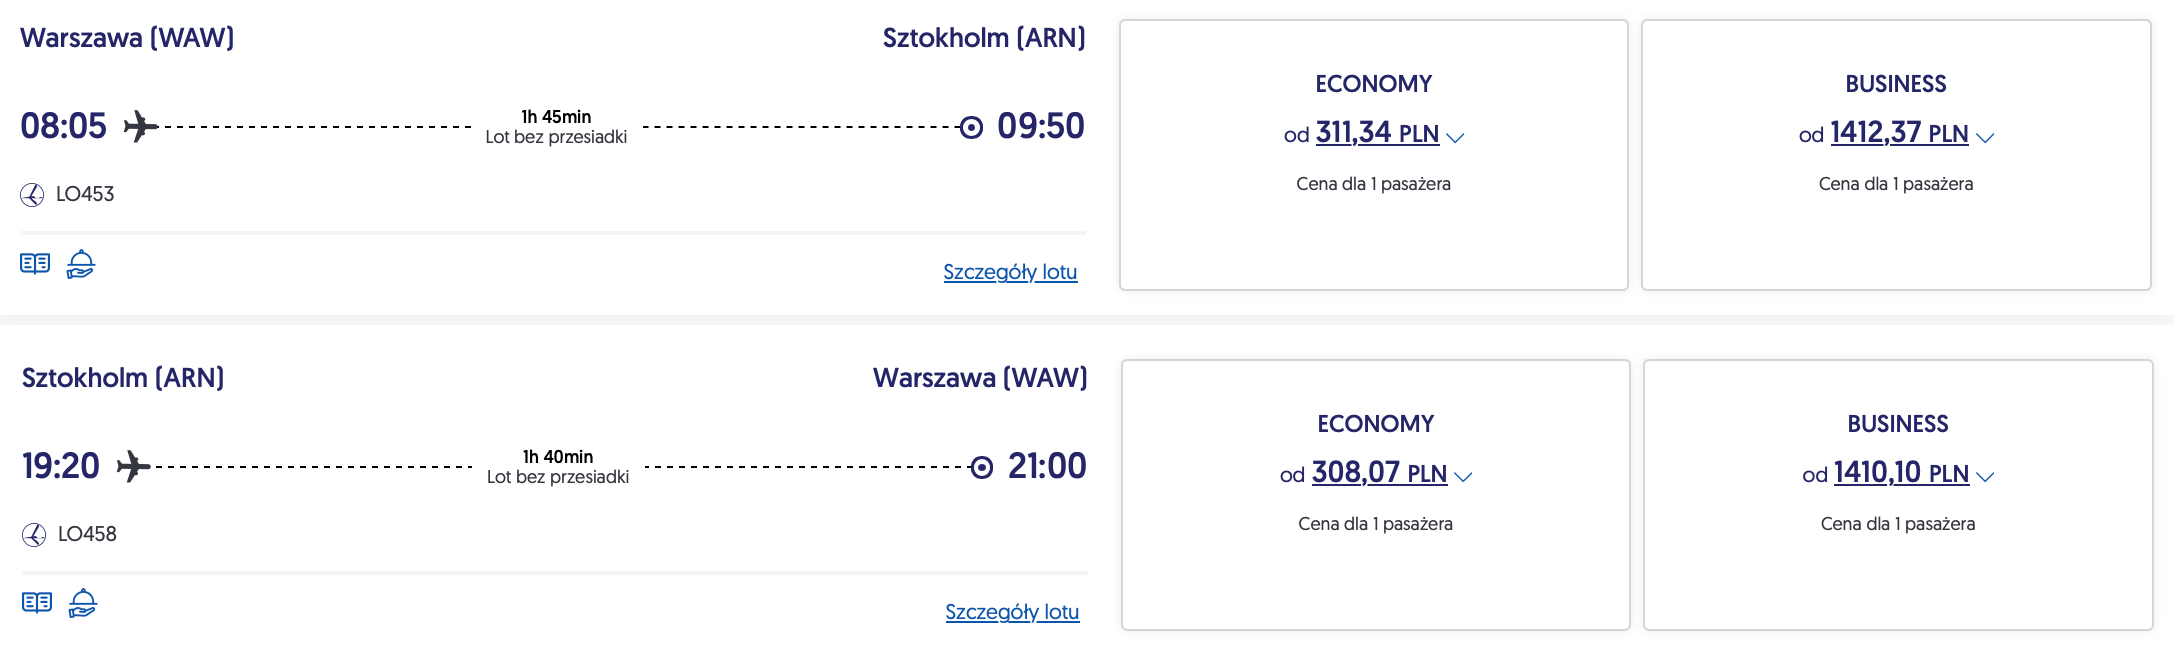Viewport: 2175px width, 651px height.
Task: Click the arrival marker icon beside 09:50
Action: (971, 127)
